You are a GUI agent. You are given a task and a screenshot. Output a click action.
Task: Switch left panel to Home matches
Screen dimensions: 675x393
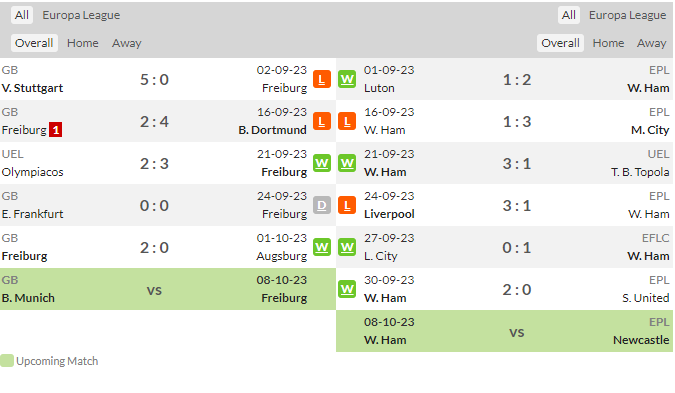tap(83, 43)
